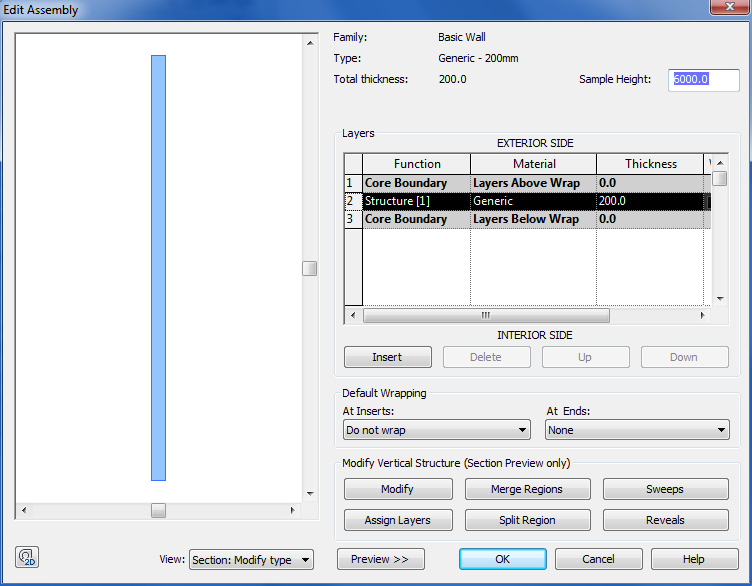The width and height of the screenshot is (752, 586).
Task: Click the Sweeps button
Action: coord(665,489)
